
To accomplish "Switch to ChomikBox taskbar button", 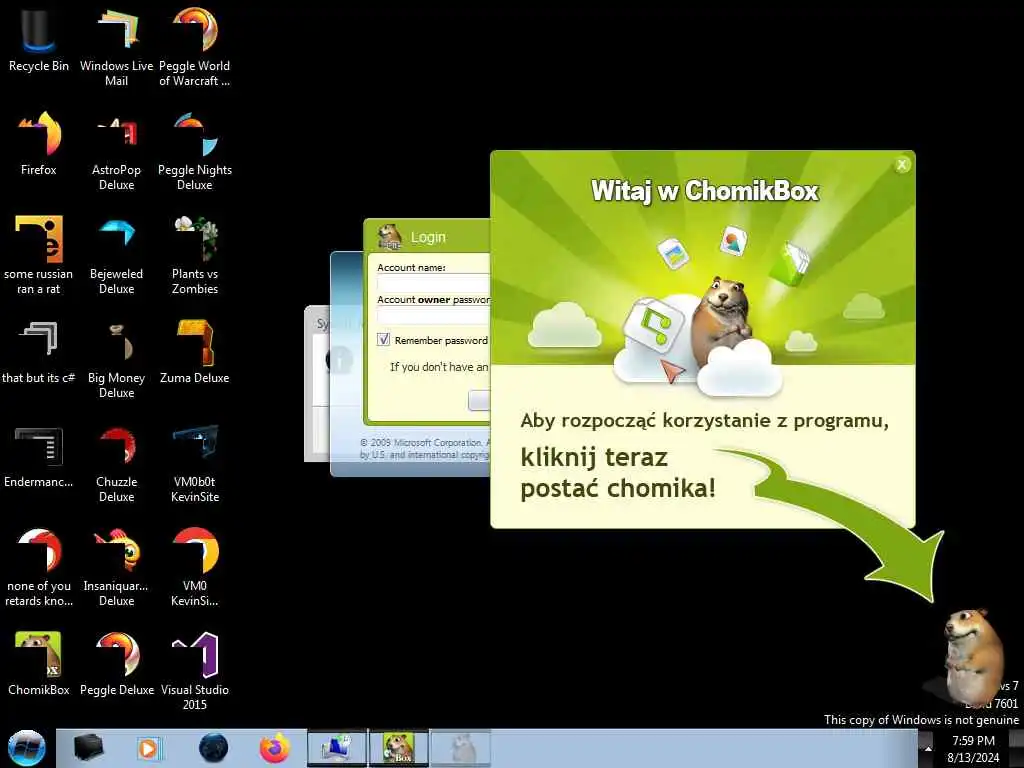I will click(x=399, y=748).
